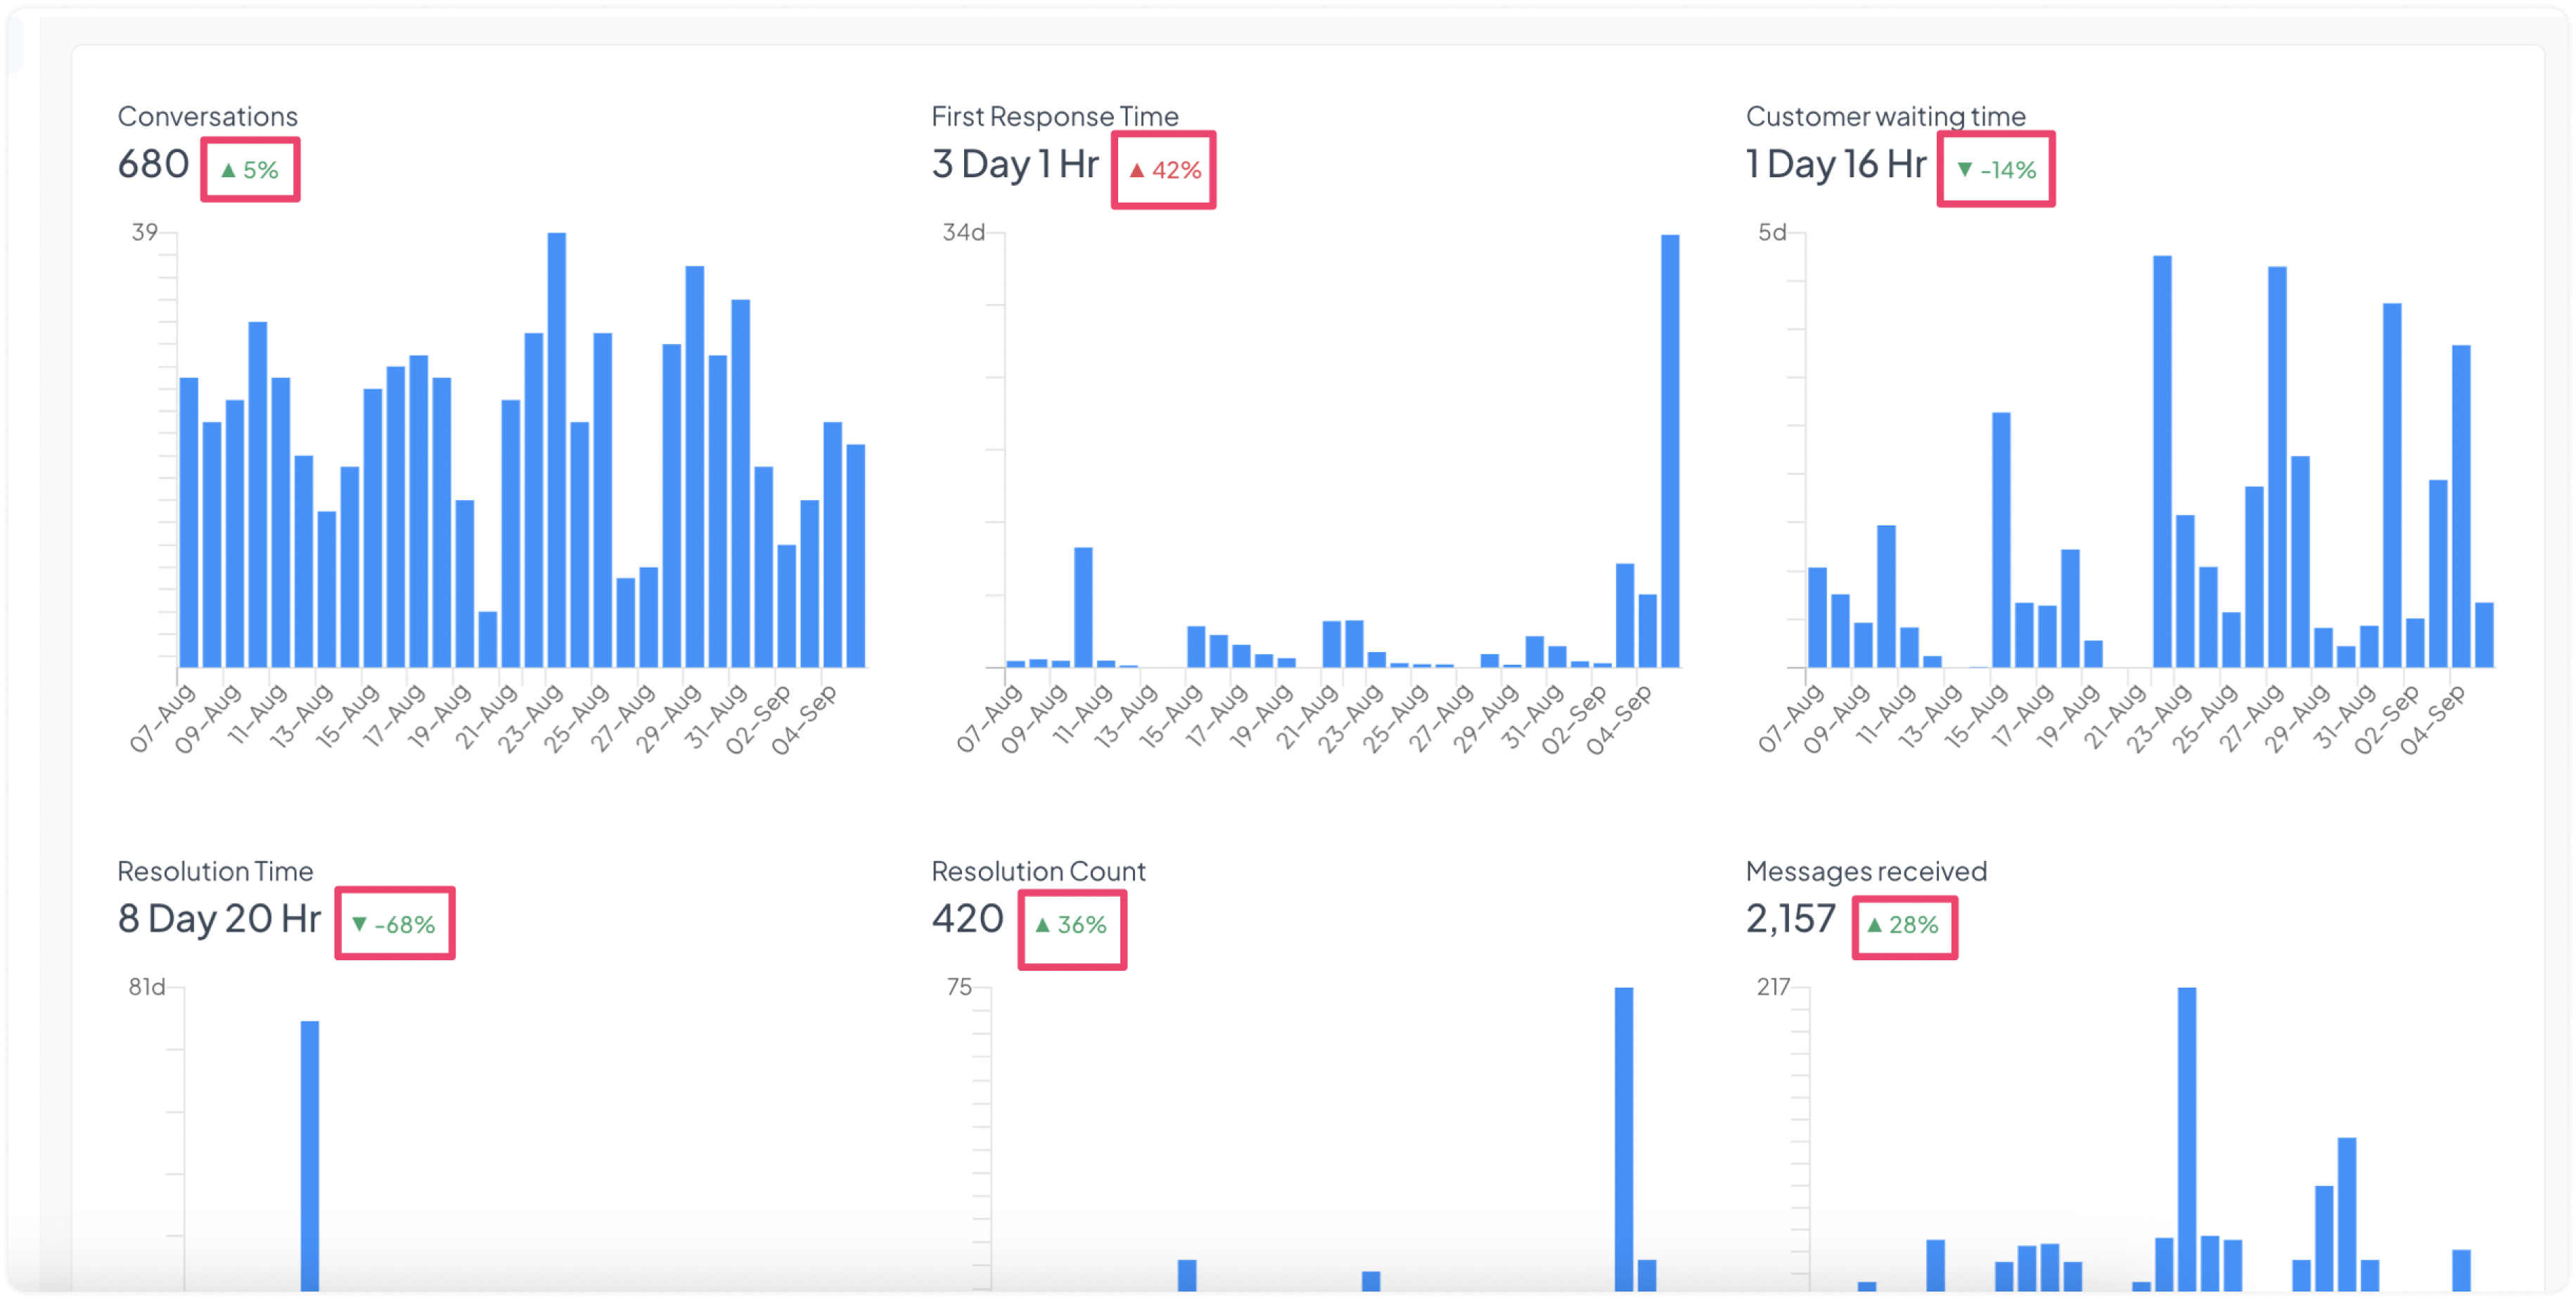Click the tallest bar in Messages received chart
The image size is (2576, 1300).
2187,1138
